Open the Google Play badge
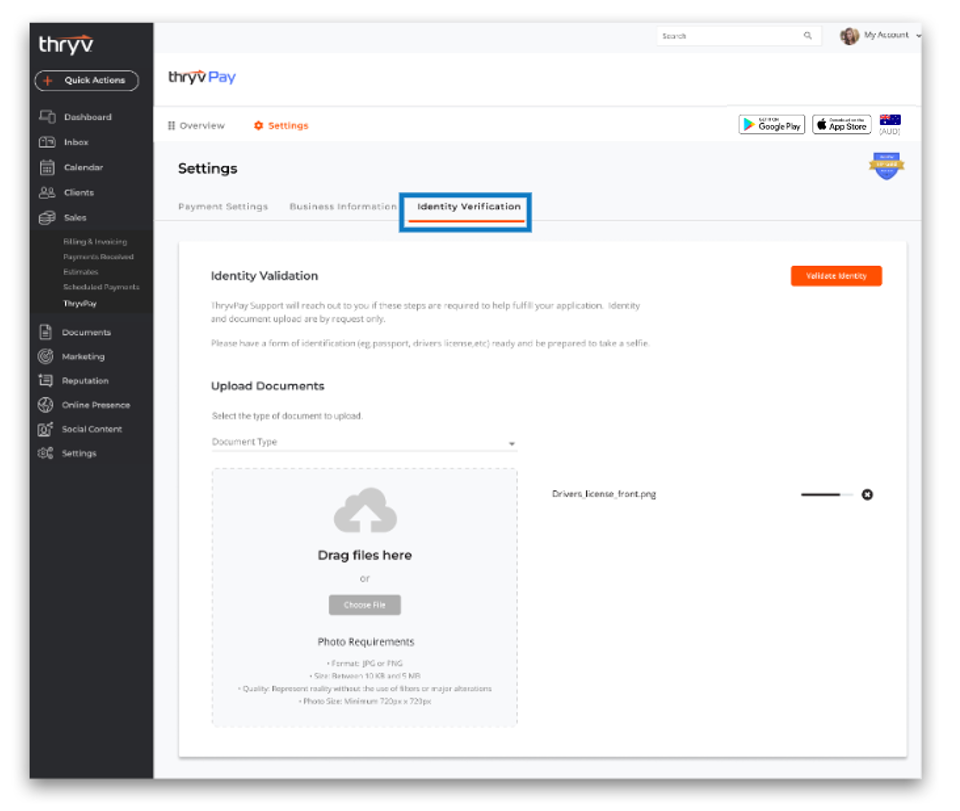 pos(771,124)
